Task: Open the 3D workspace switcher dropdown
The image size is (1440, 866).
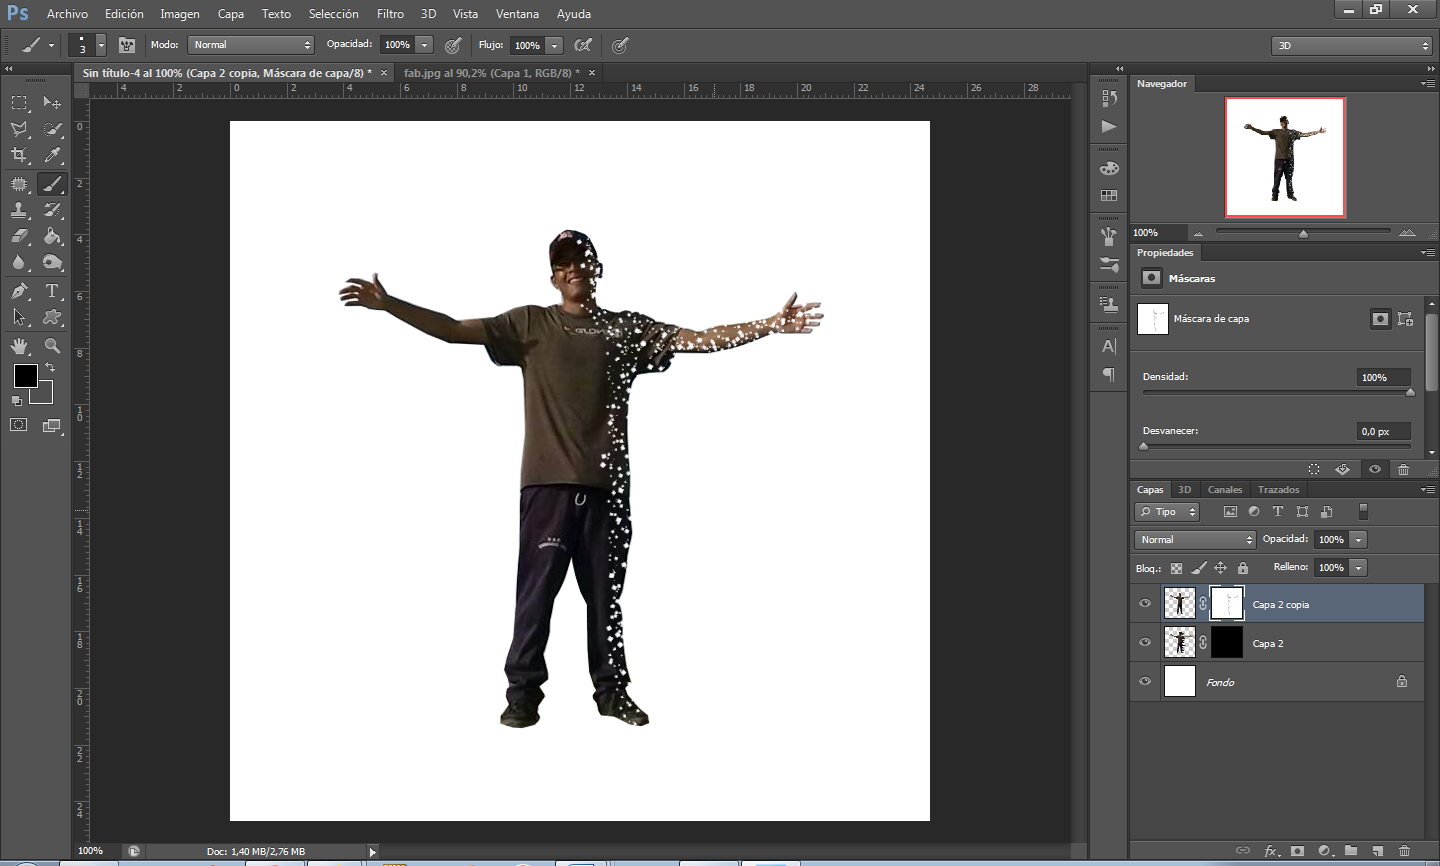Action: [1353, 46]
